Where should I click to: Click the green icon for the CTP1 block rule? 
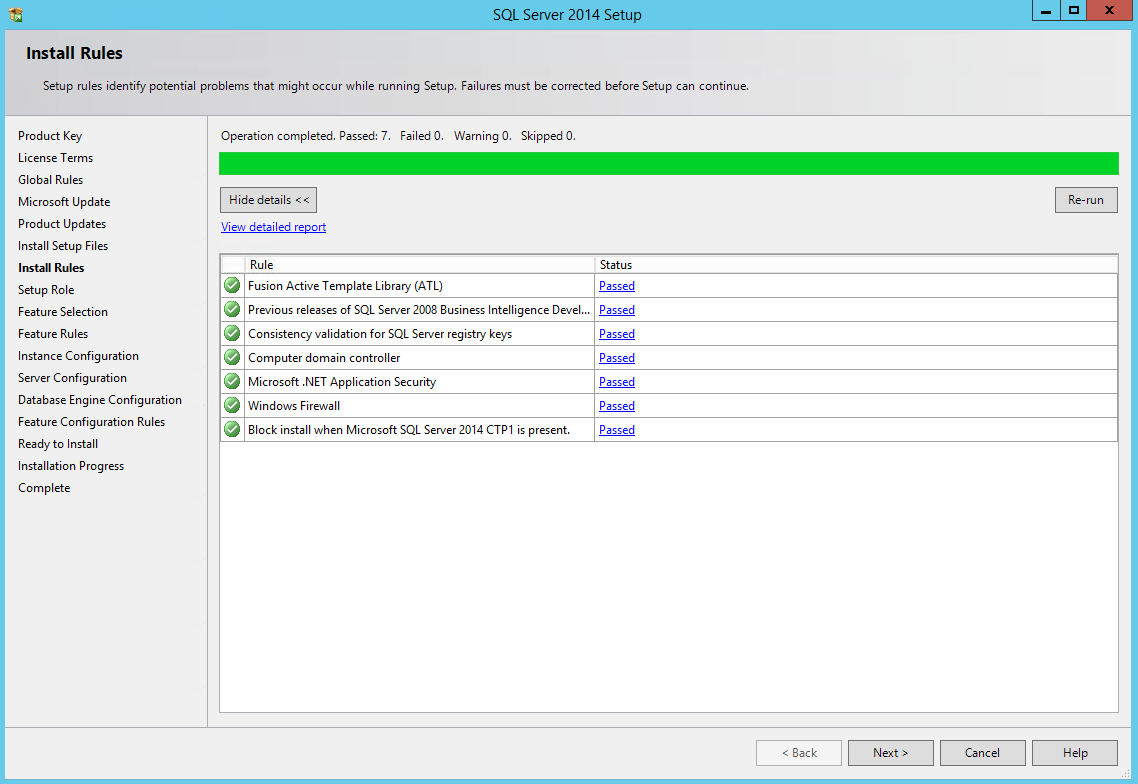click(231, 429)
